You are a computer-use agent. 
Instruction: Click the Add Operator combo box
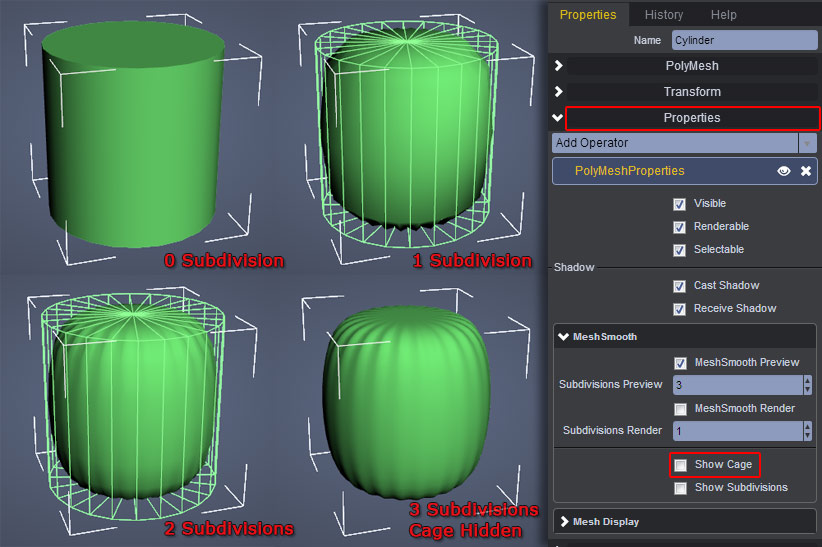tap(684, 143)
